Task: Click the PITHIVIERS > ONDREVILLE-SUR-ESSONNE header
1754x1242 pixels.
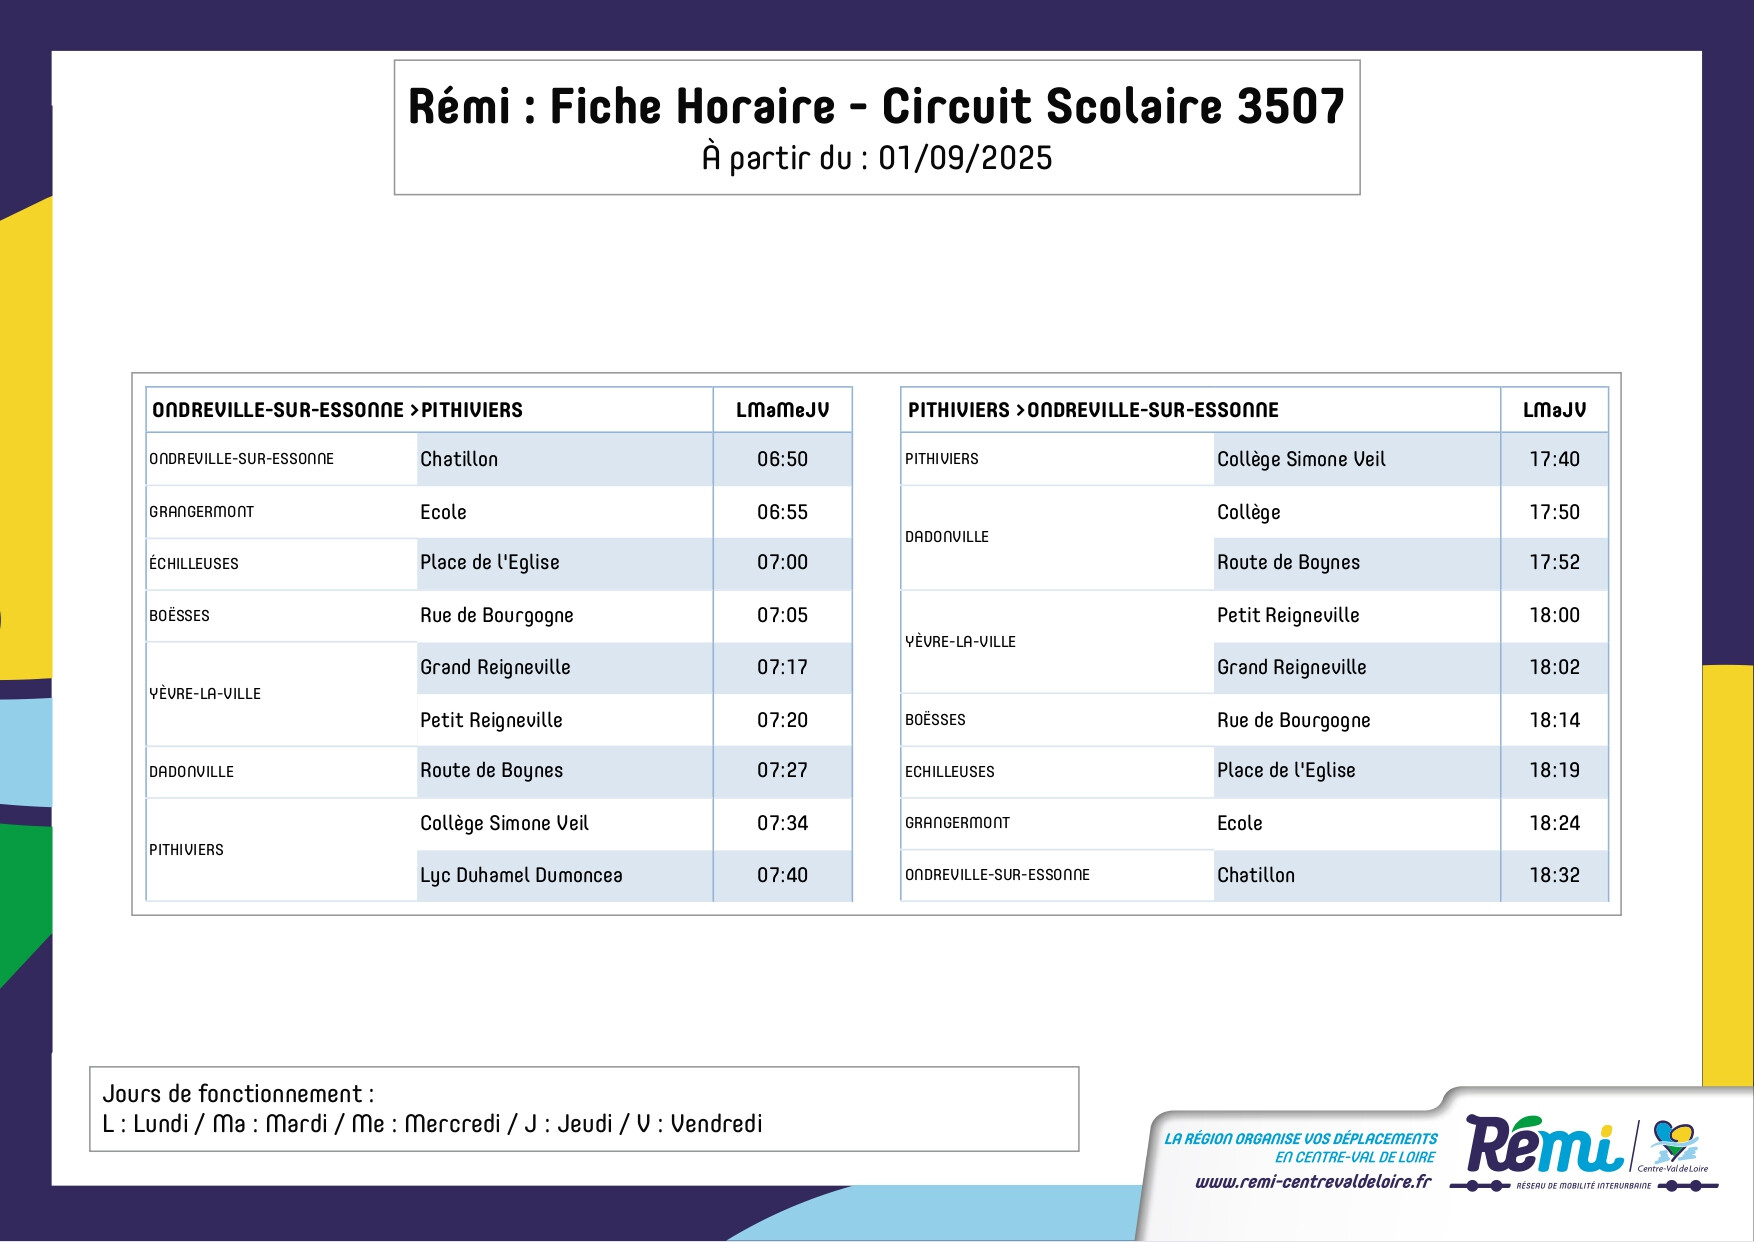Action: (x=1093, y=410)
